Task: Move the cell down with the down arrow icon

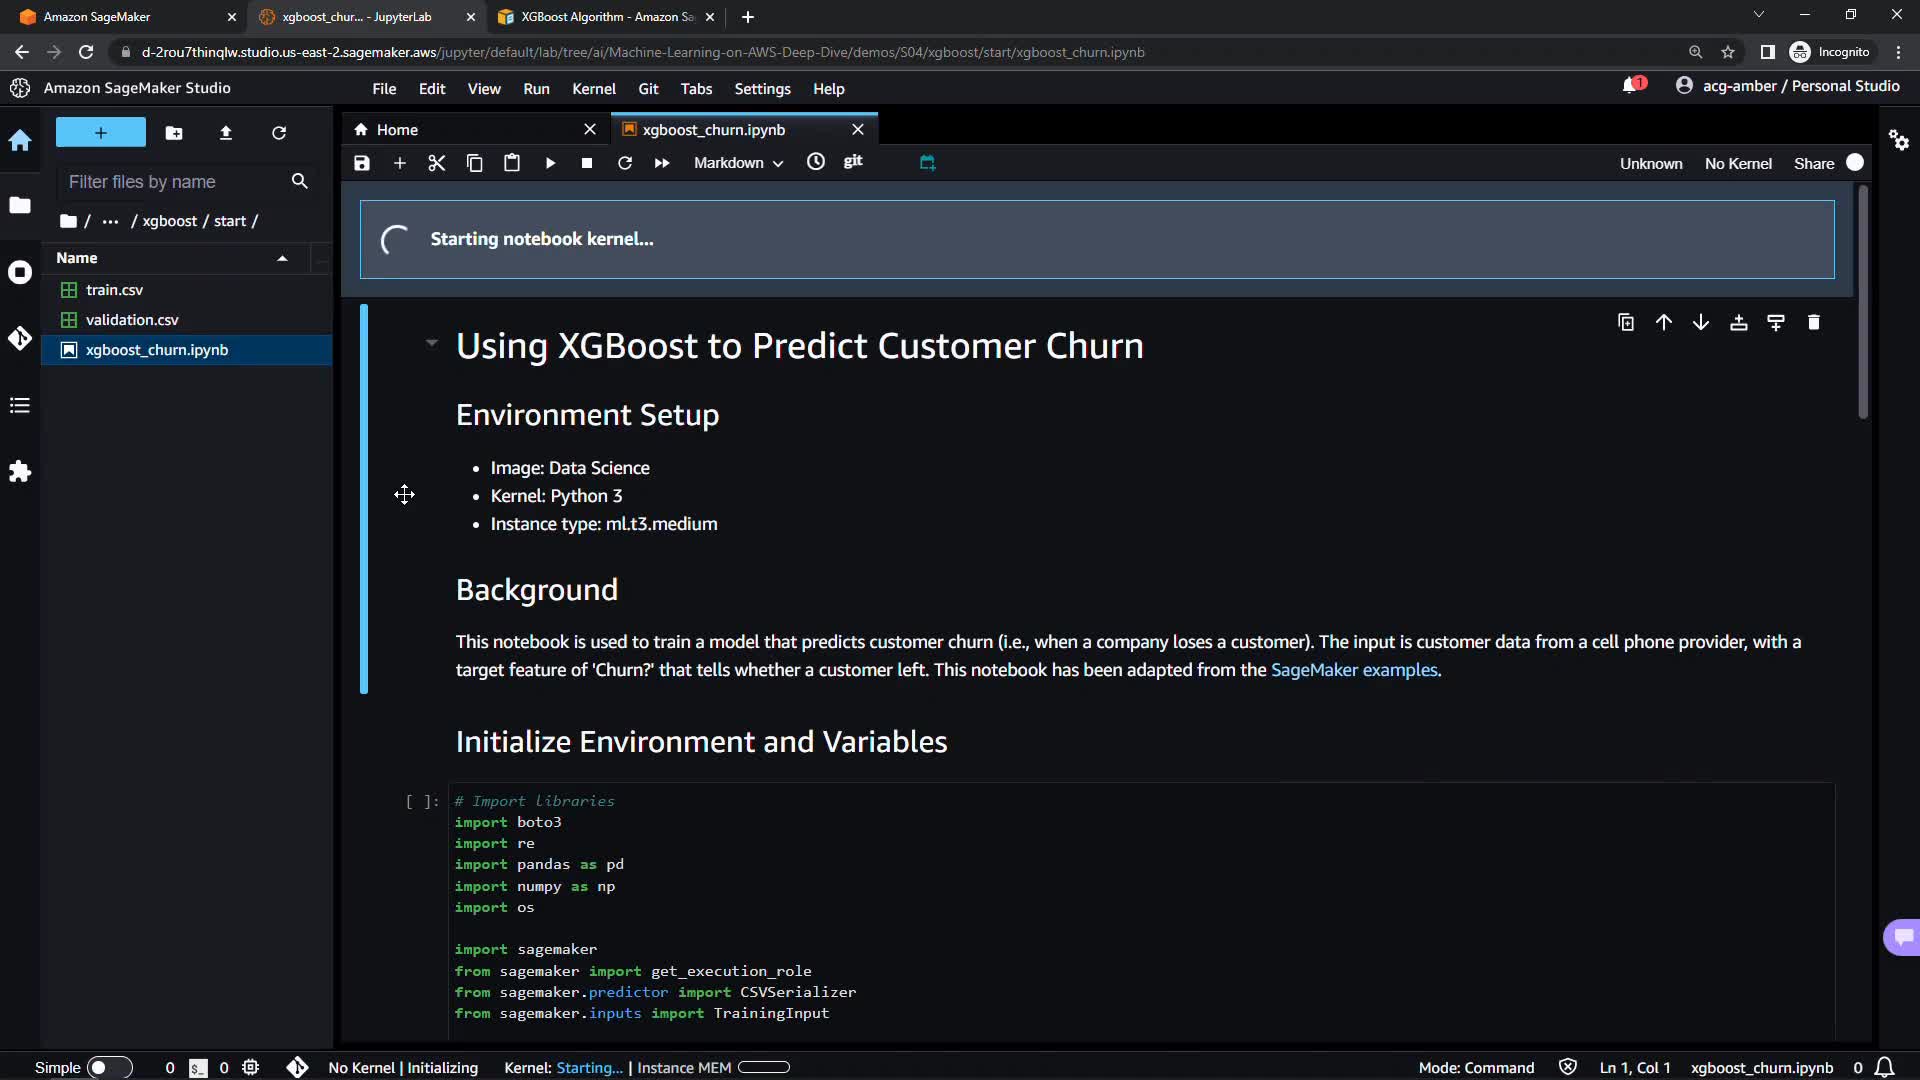Action: click(1701, 322)
